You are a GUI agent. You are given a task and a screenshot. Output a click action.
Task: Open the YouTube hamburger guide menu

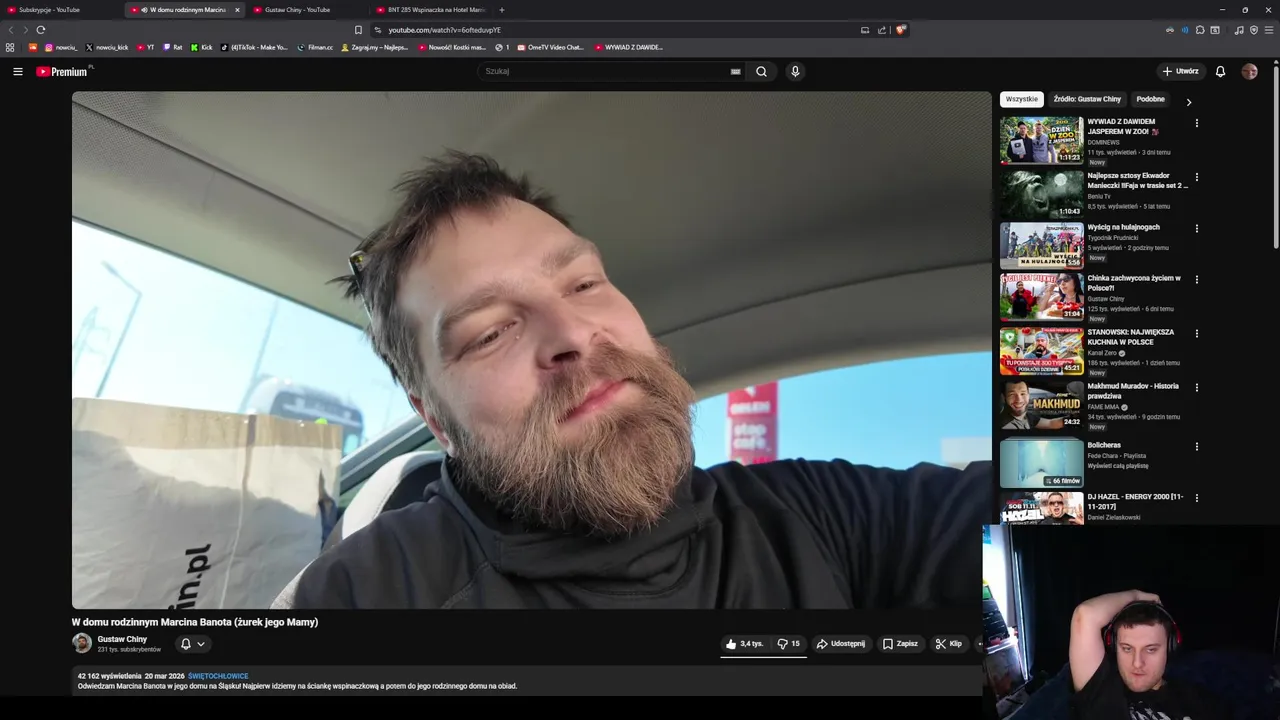17,71
